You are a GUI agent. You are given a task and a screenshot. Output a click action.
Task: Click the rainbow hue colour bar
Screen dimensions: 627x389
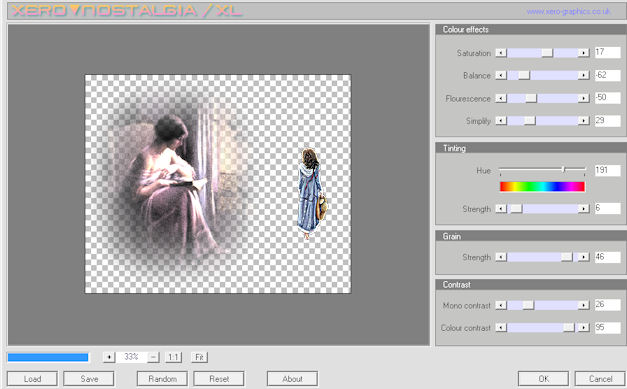542,187
